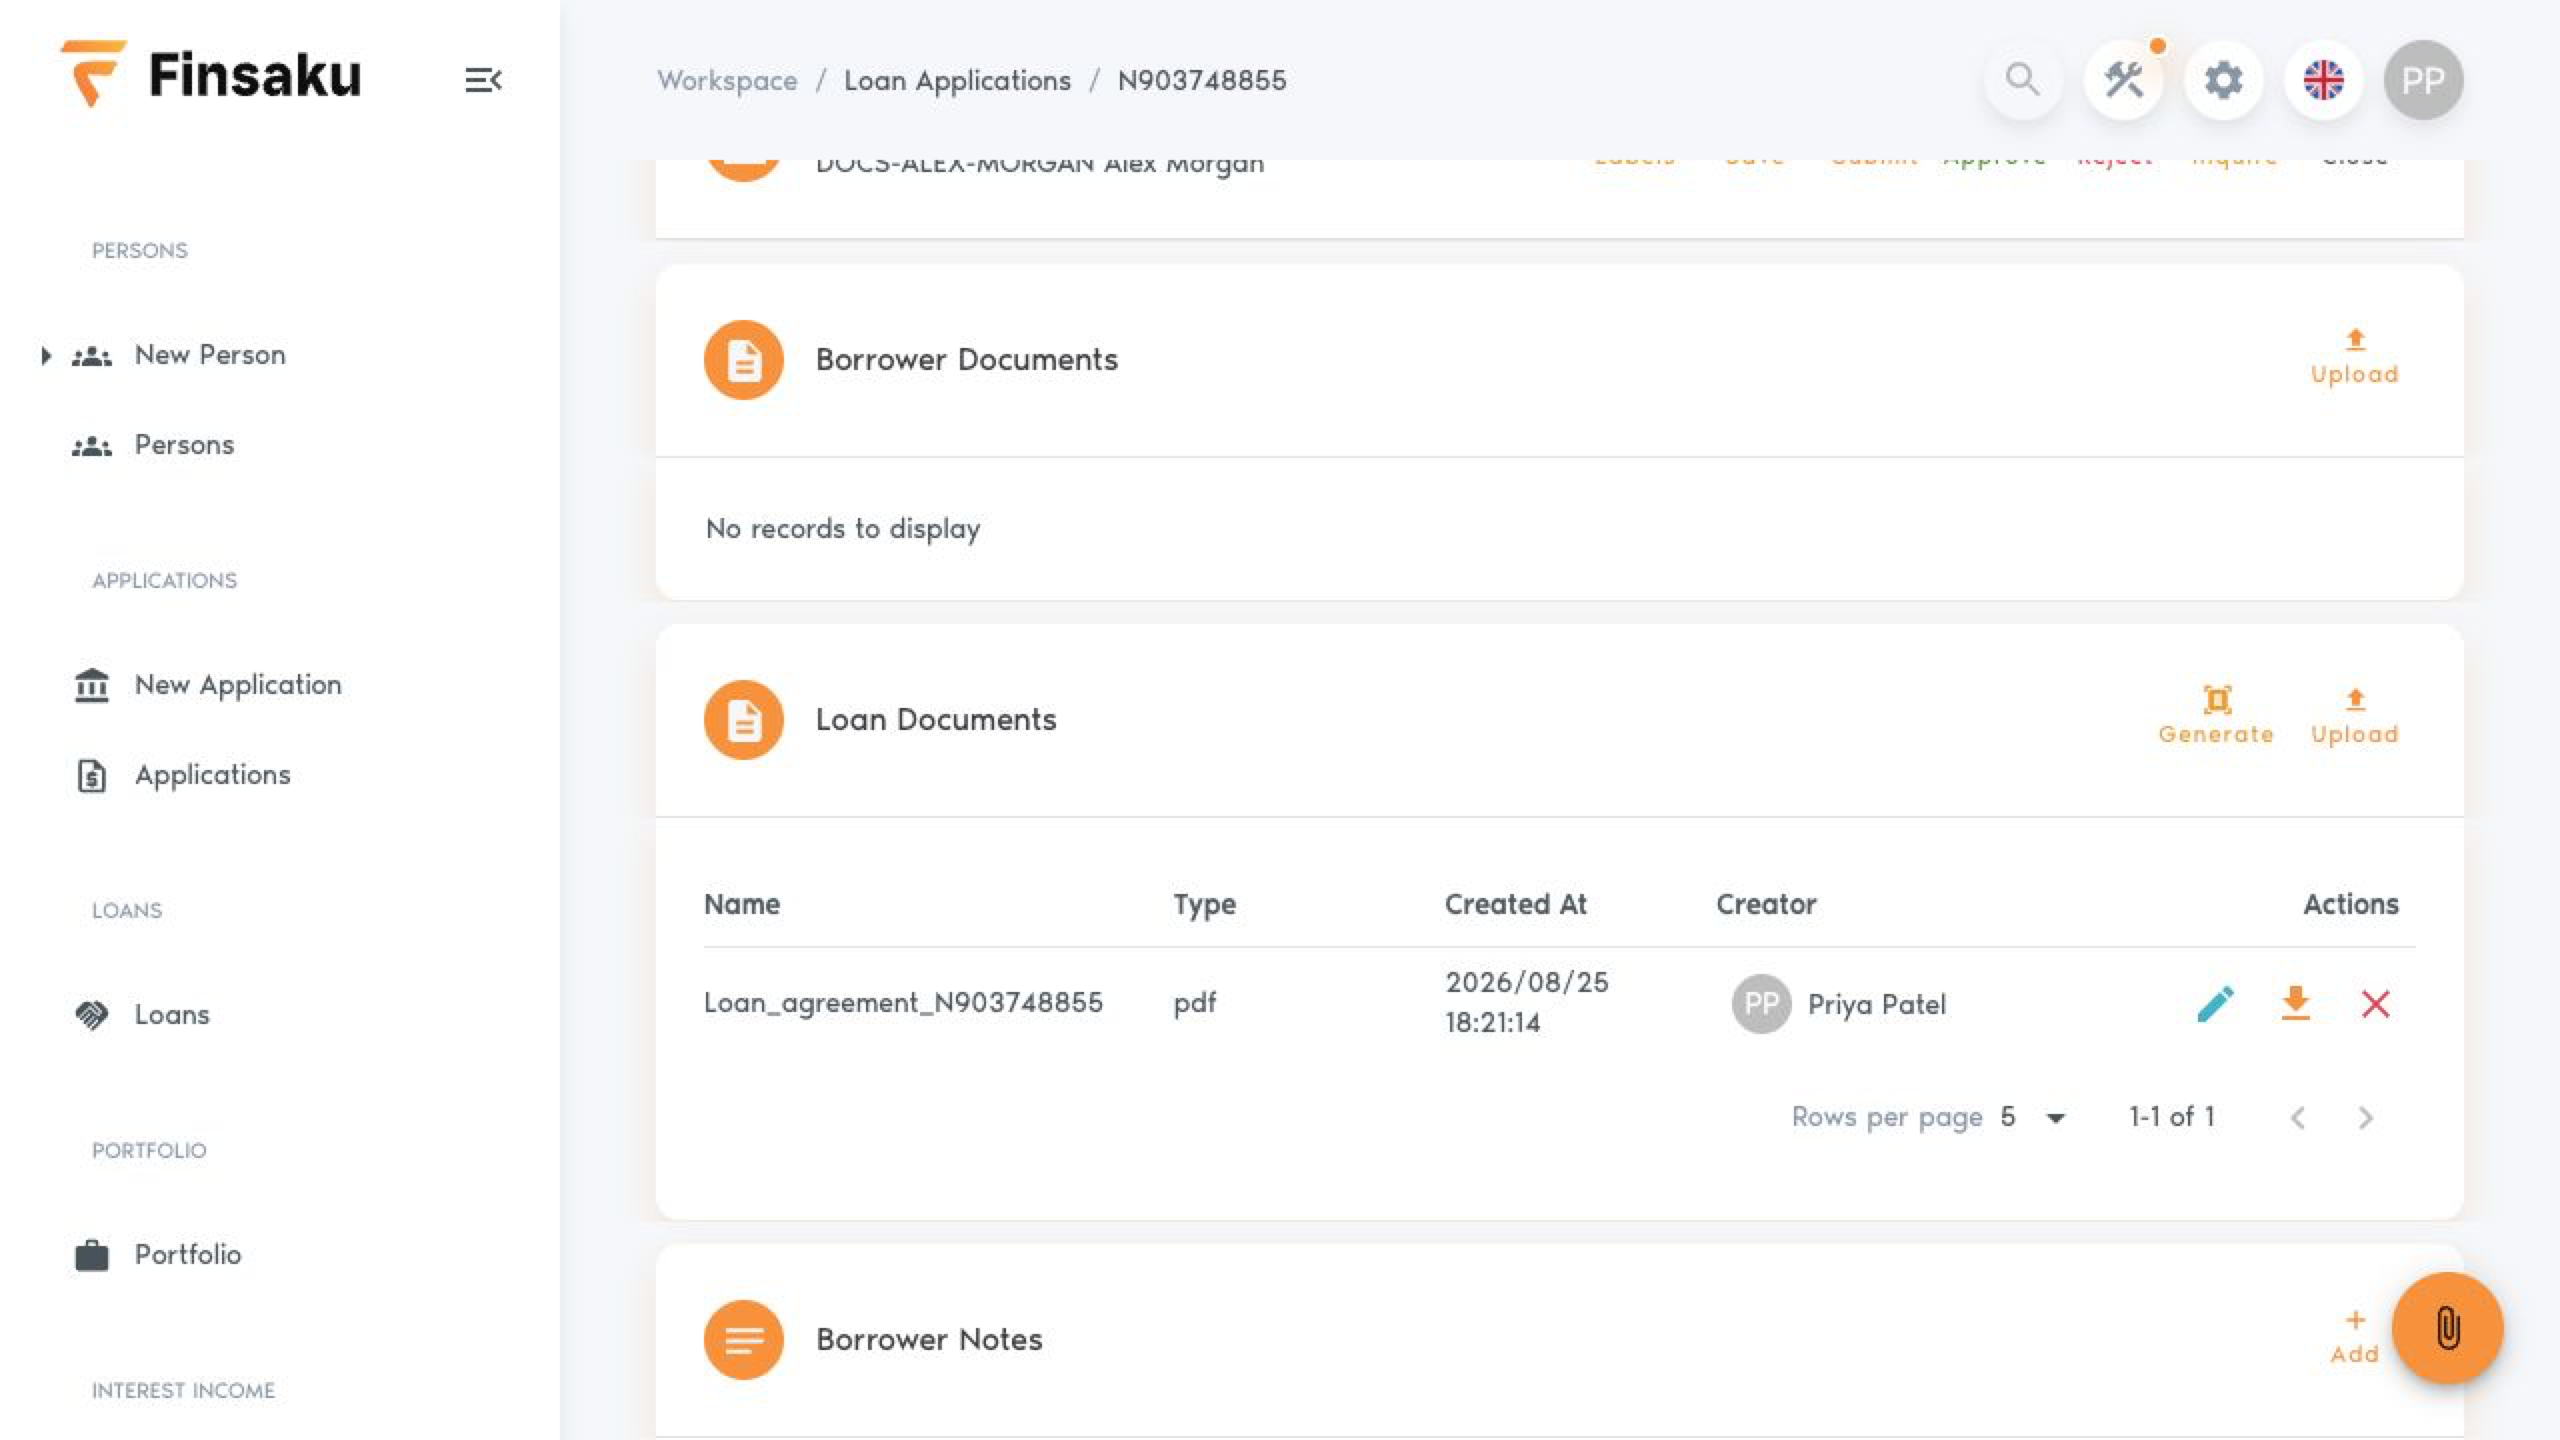Open New Person in the sidebar
The image size is (2560, 1440).
pos(210,355)
